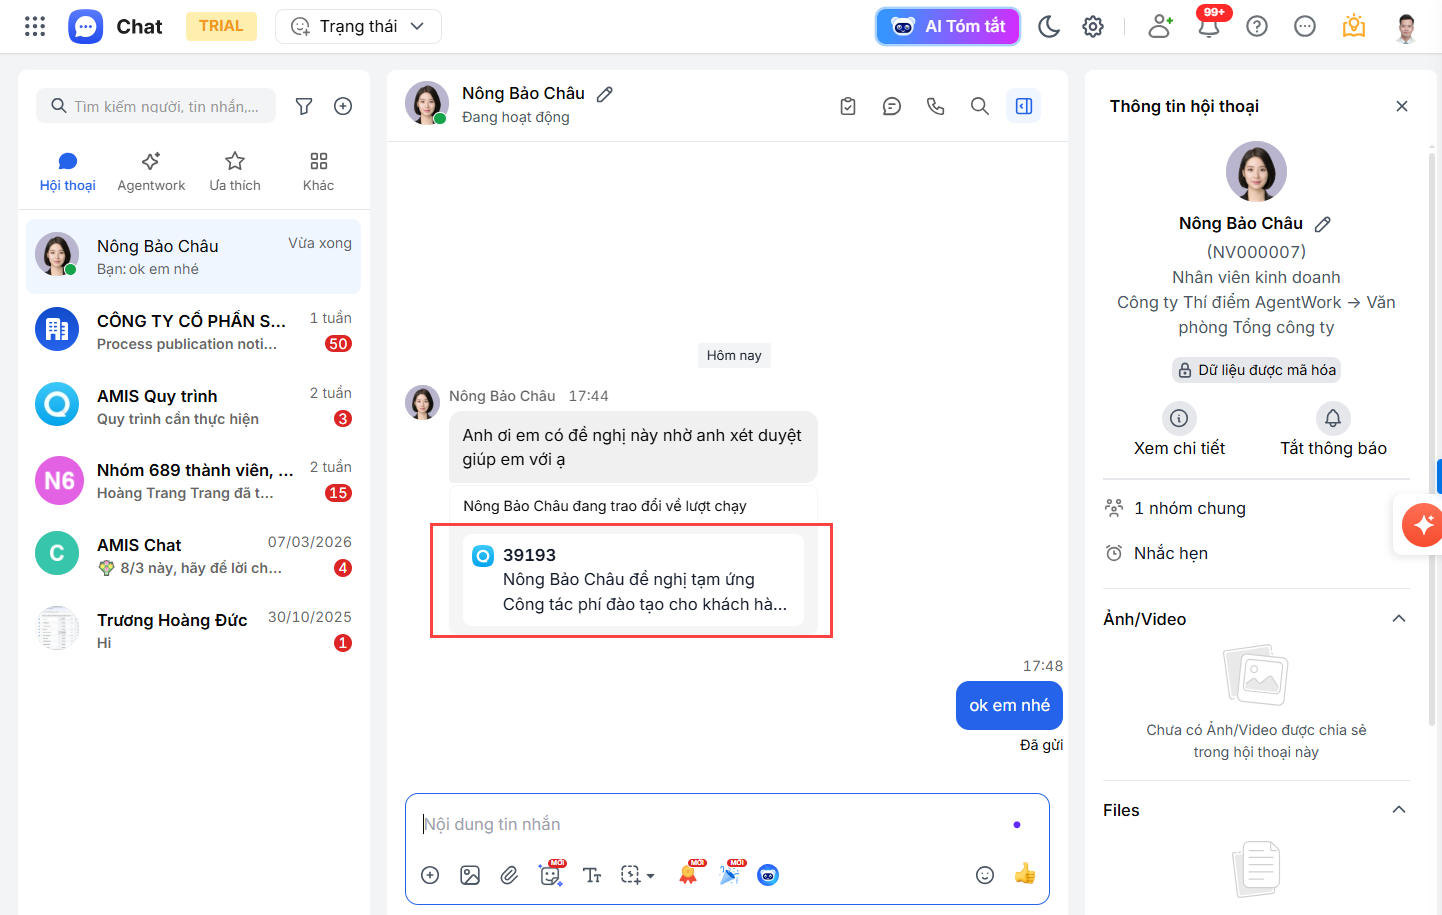Click the search people and messages field
Viewport: 1442px width, 915px height.
click(x=156, y=106)
